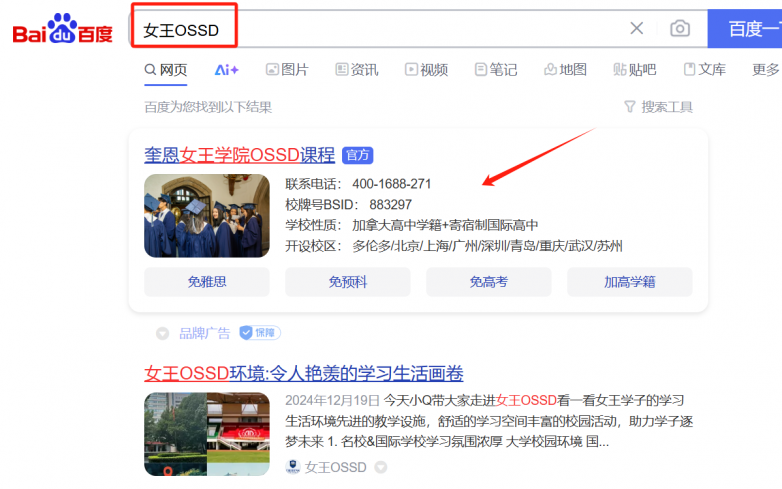Open image search via camera icon
Viewport: 782px width, 489px height.
point(680,28)
